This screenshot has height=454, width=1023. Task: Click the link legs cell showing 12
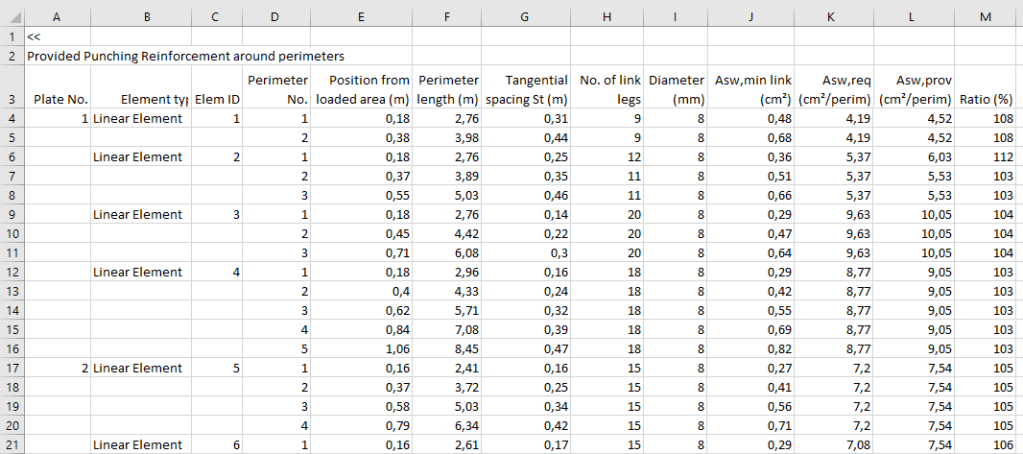point(607,157)
